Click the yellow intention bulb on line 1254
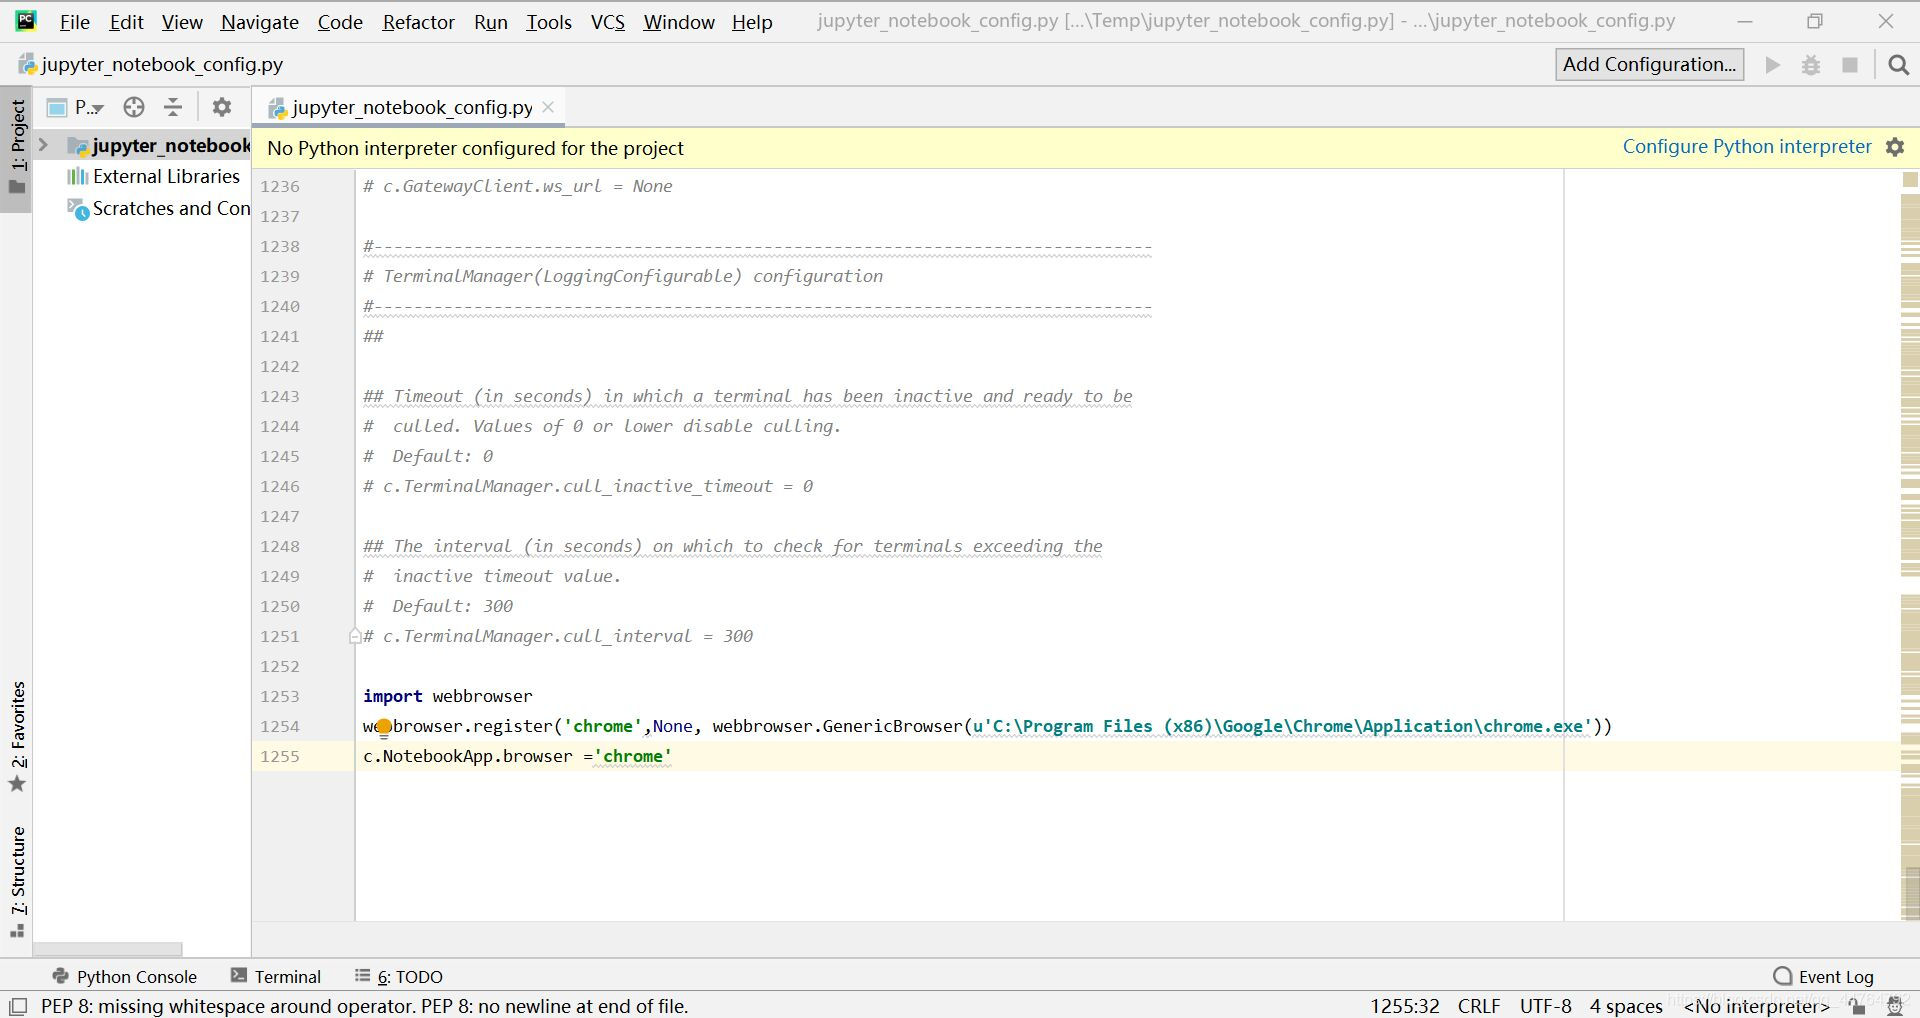 point(383,727)
